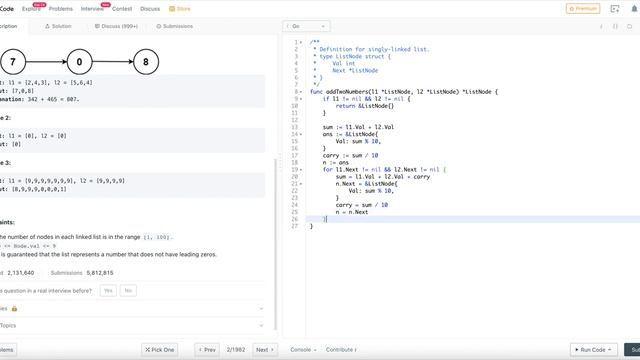640x360 pixels.
Task: Open the Go language dropdown
Action: 306,26
